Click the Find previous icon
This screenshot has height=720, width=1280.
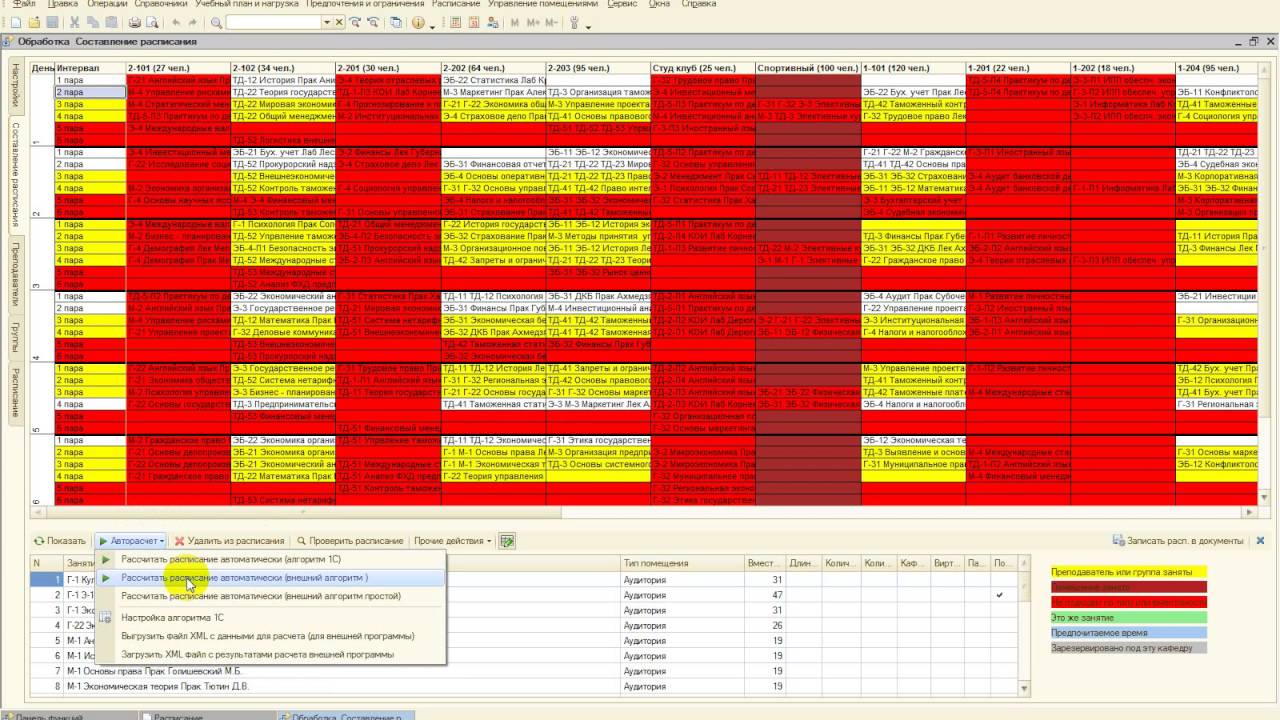point(372,22)
